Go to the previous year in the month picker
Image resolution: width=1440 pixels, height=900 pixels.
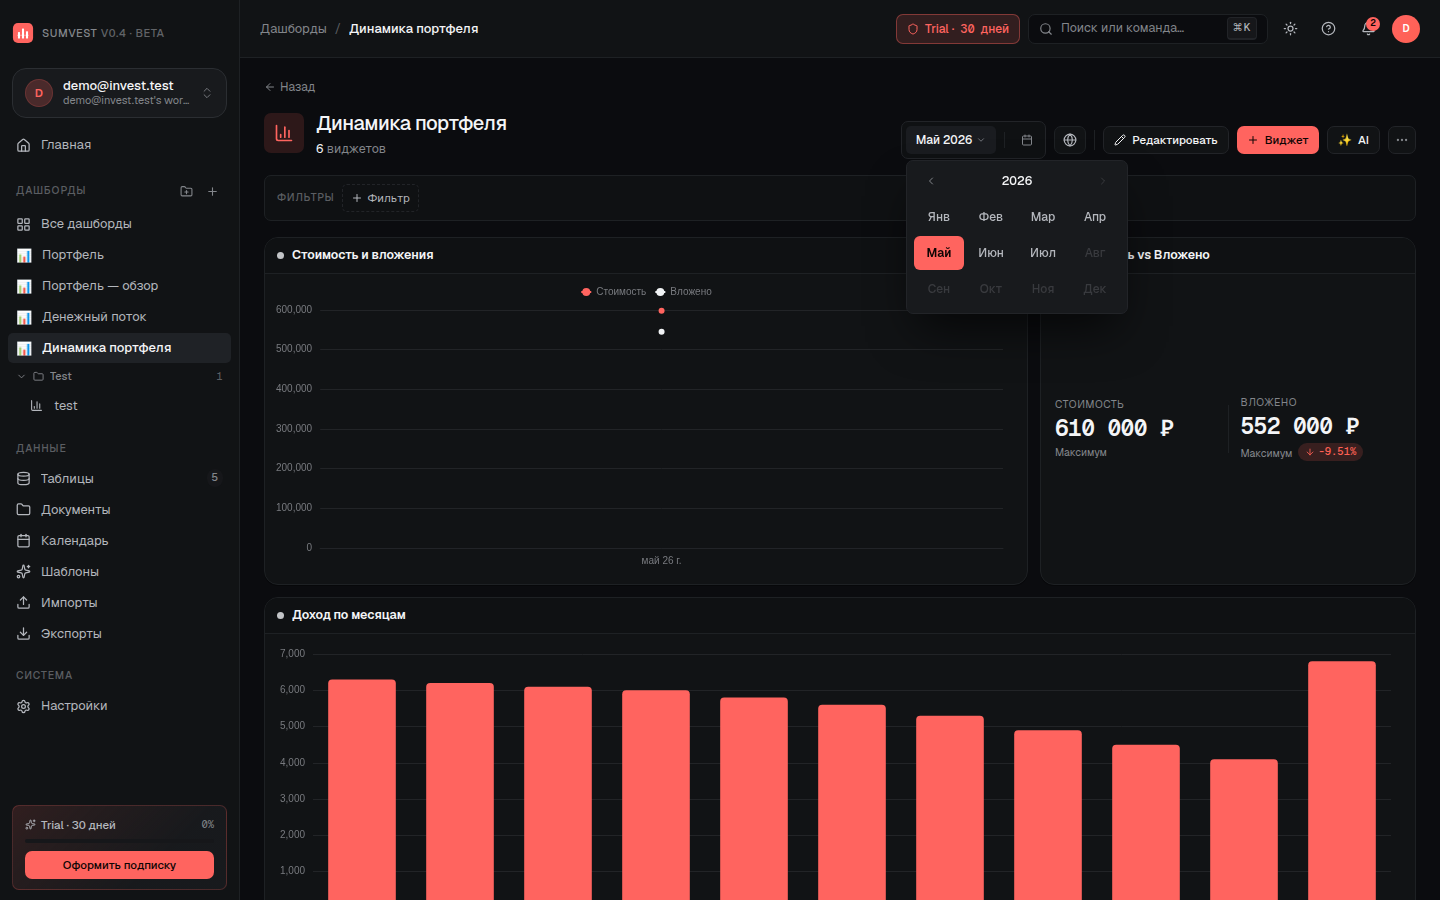[931, 181]
